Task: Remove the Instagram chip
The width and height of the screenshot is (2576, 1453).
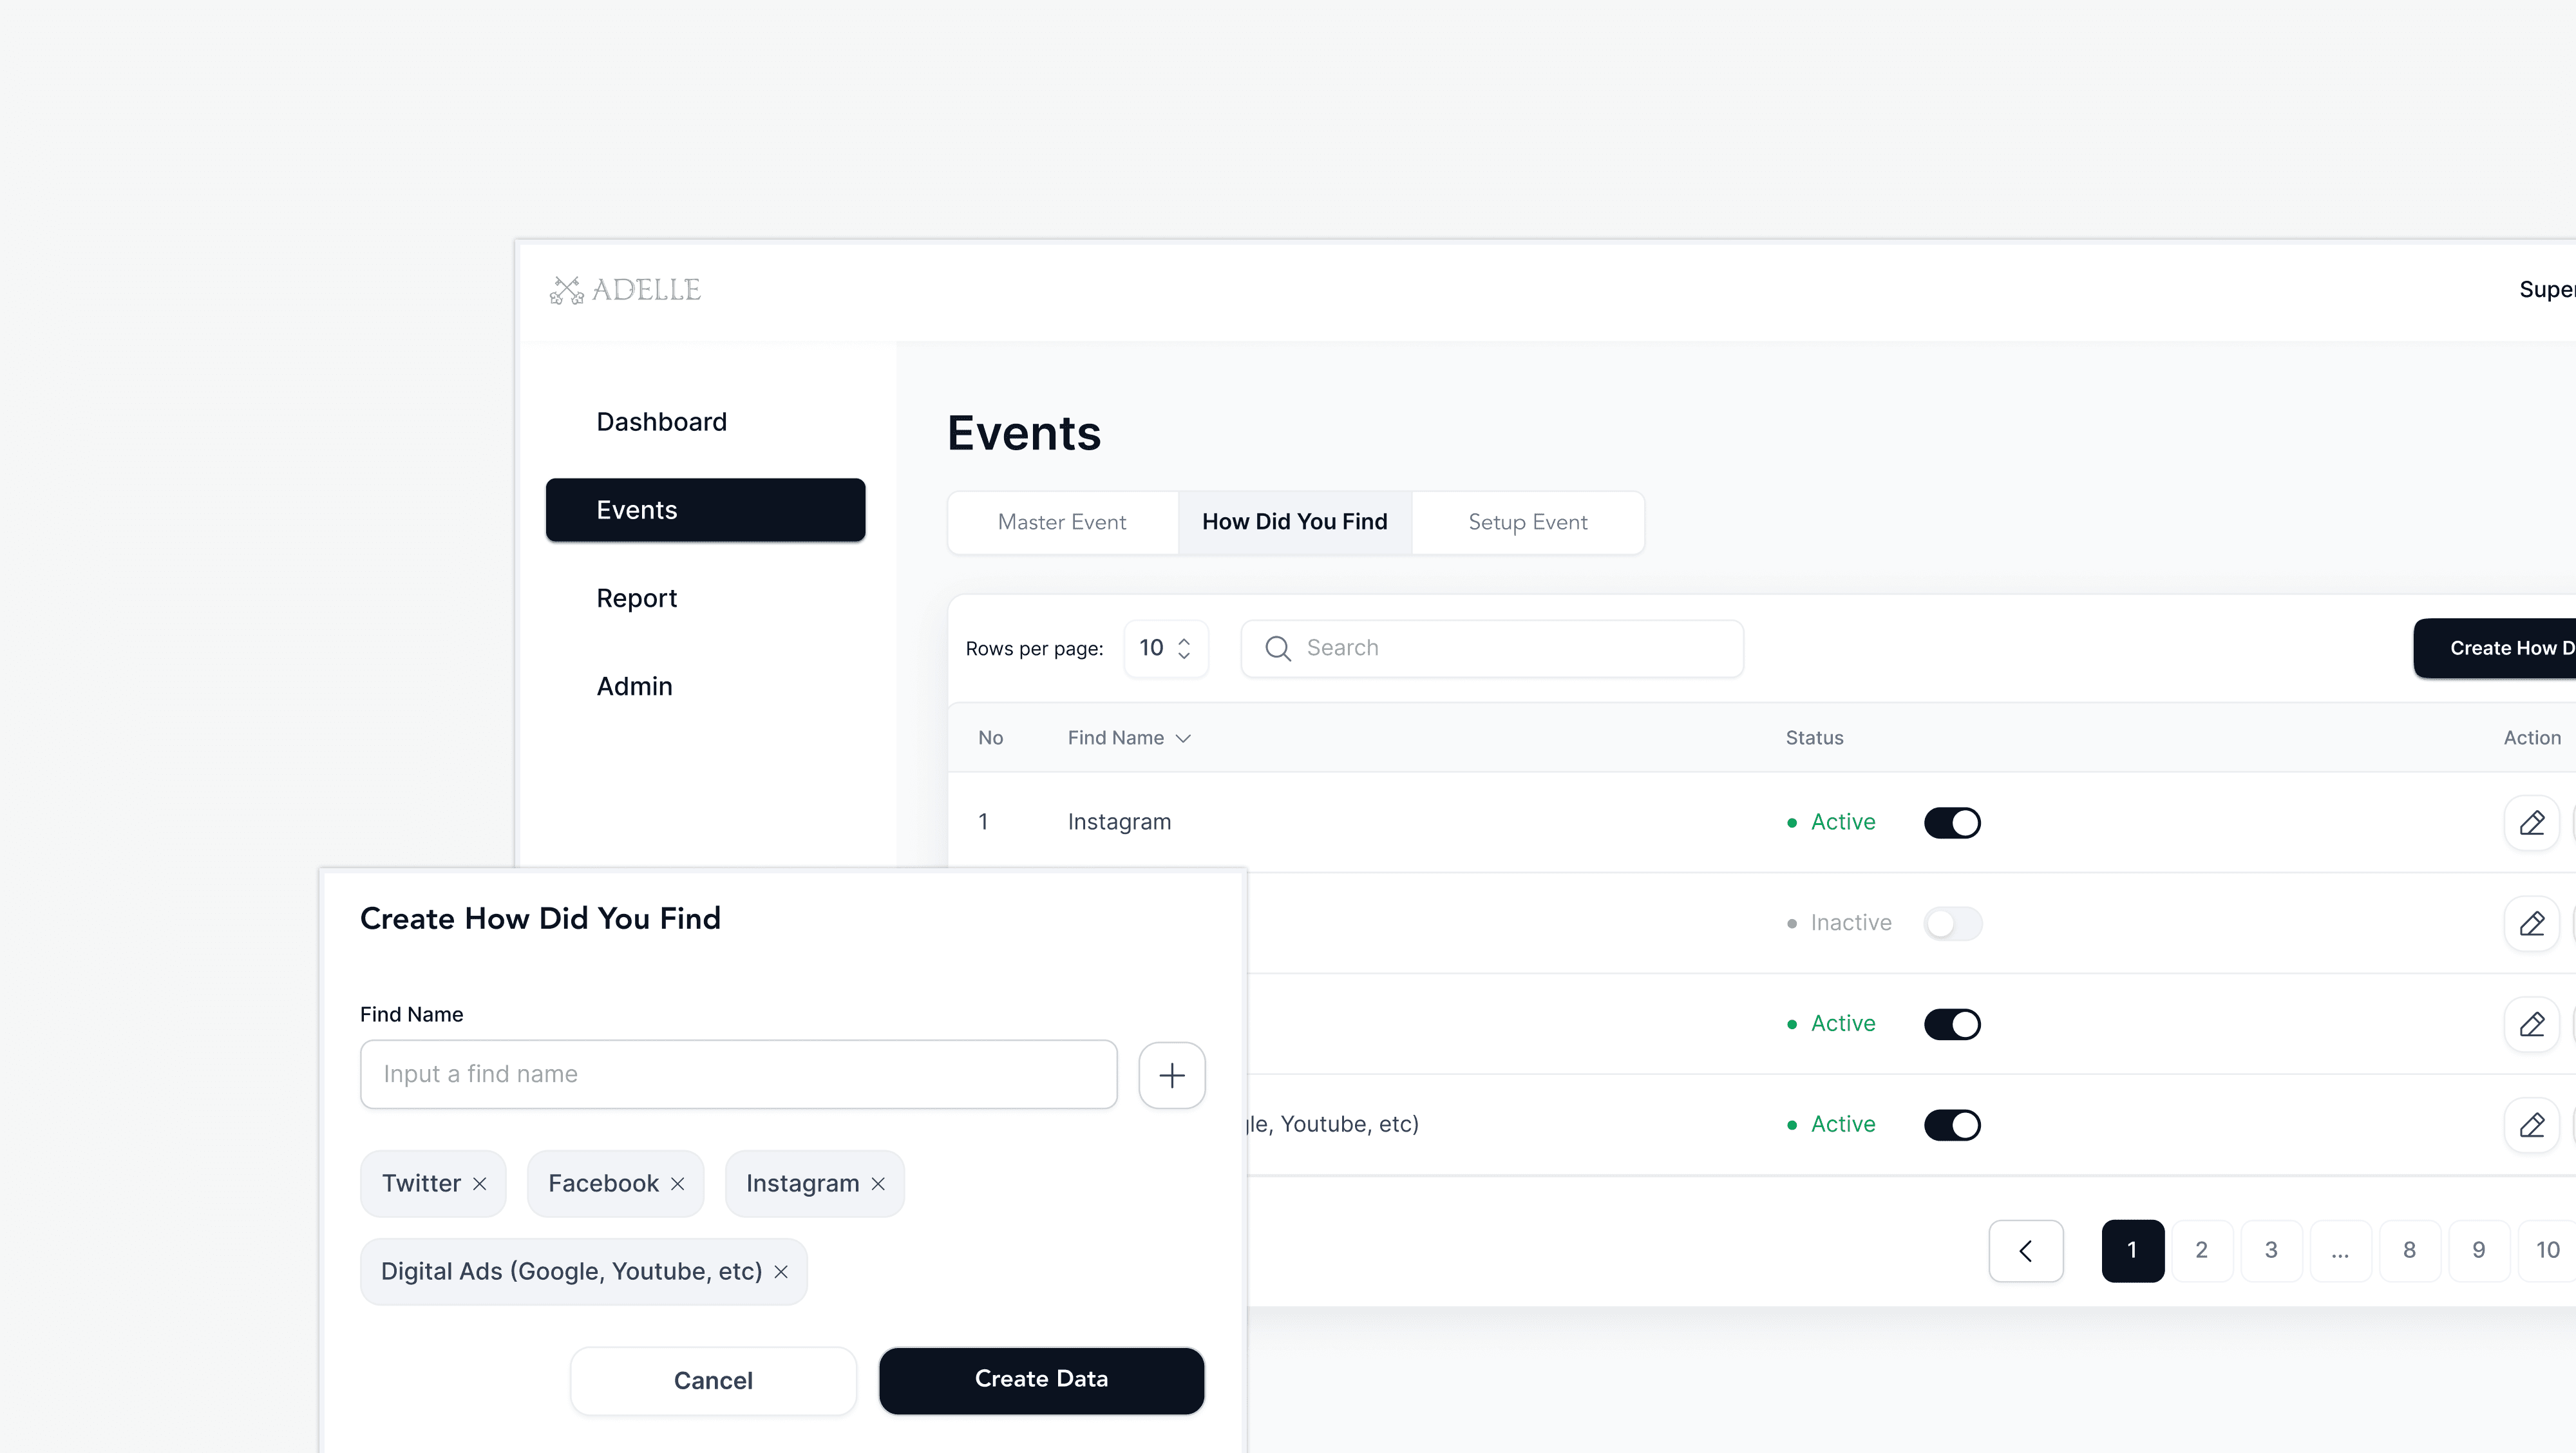Action: point(878,1183)
